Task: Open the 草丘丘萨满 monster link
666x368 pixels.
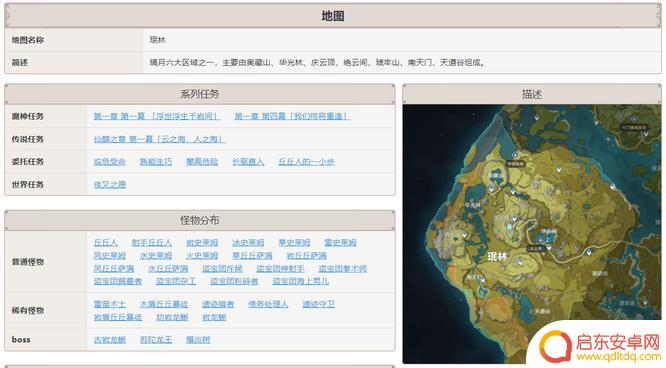Action: 252,255
